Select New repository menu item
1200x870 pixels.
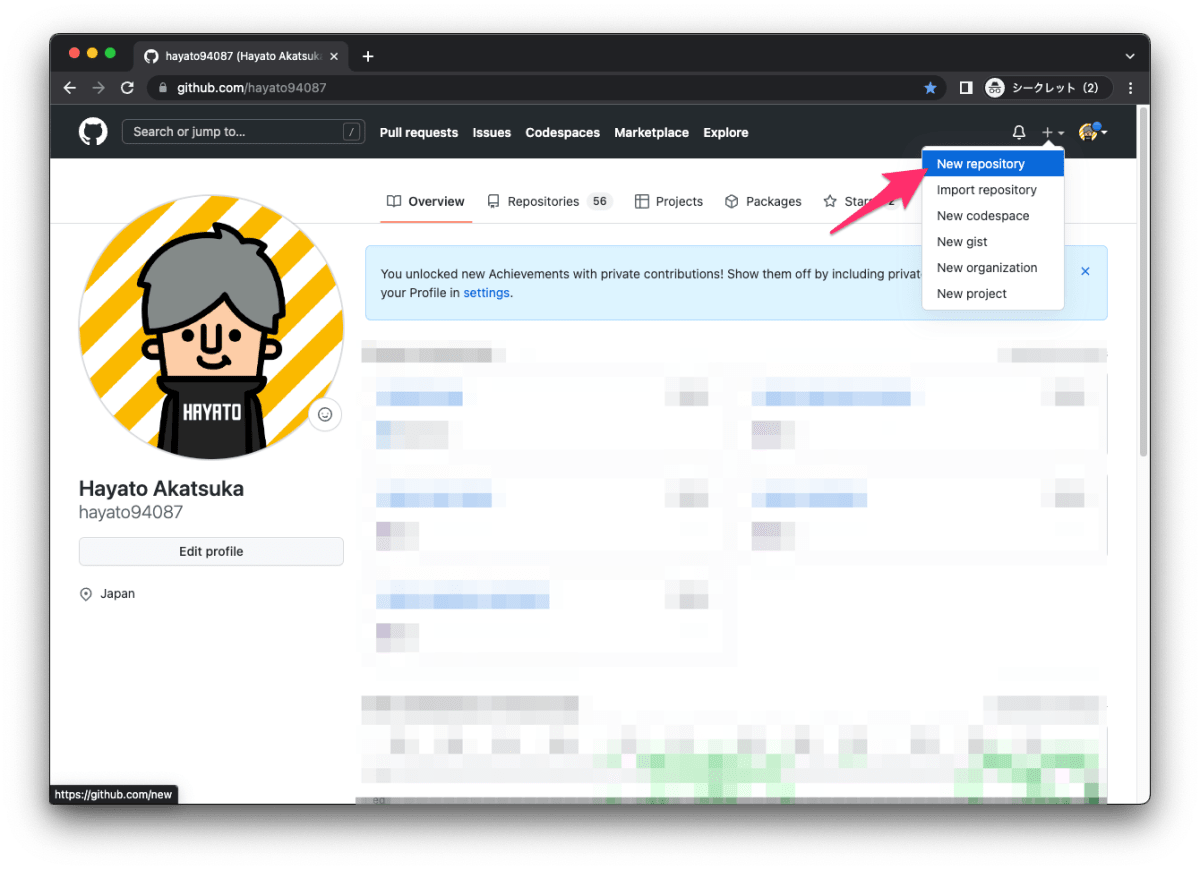point(993,164)
